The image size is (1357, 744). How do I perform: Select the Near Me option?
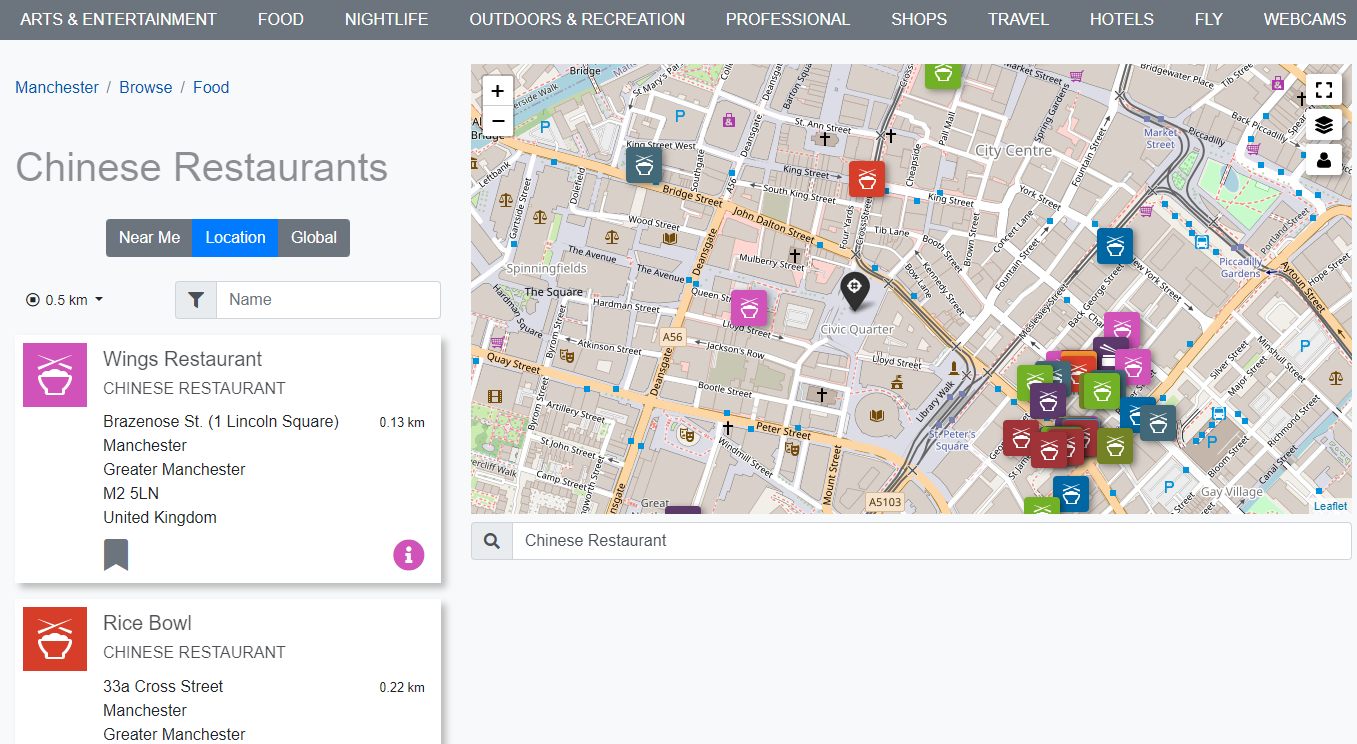tap(149, 238)
